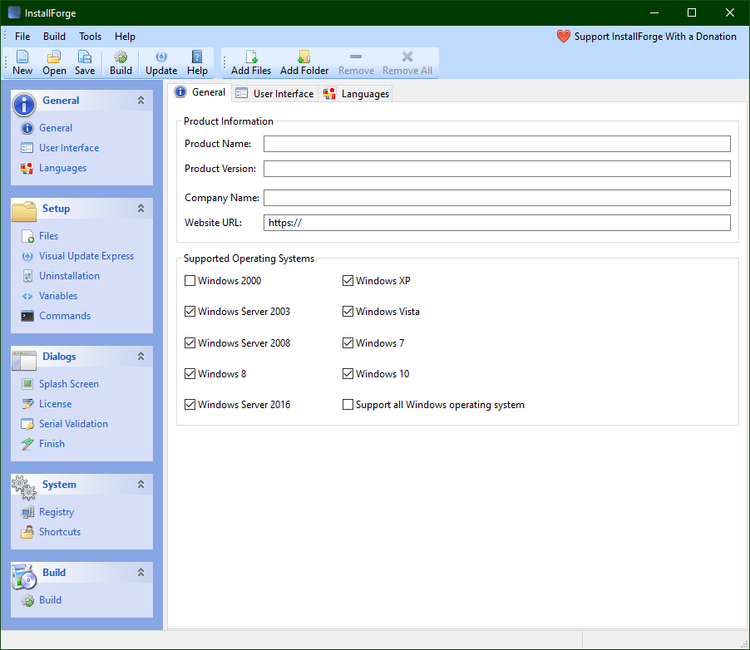Viewport: 750px width, 650px height.
Task: Open the Build menu
Action: point(54,37)
